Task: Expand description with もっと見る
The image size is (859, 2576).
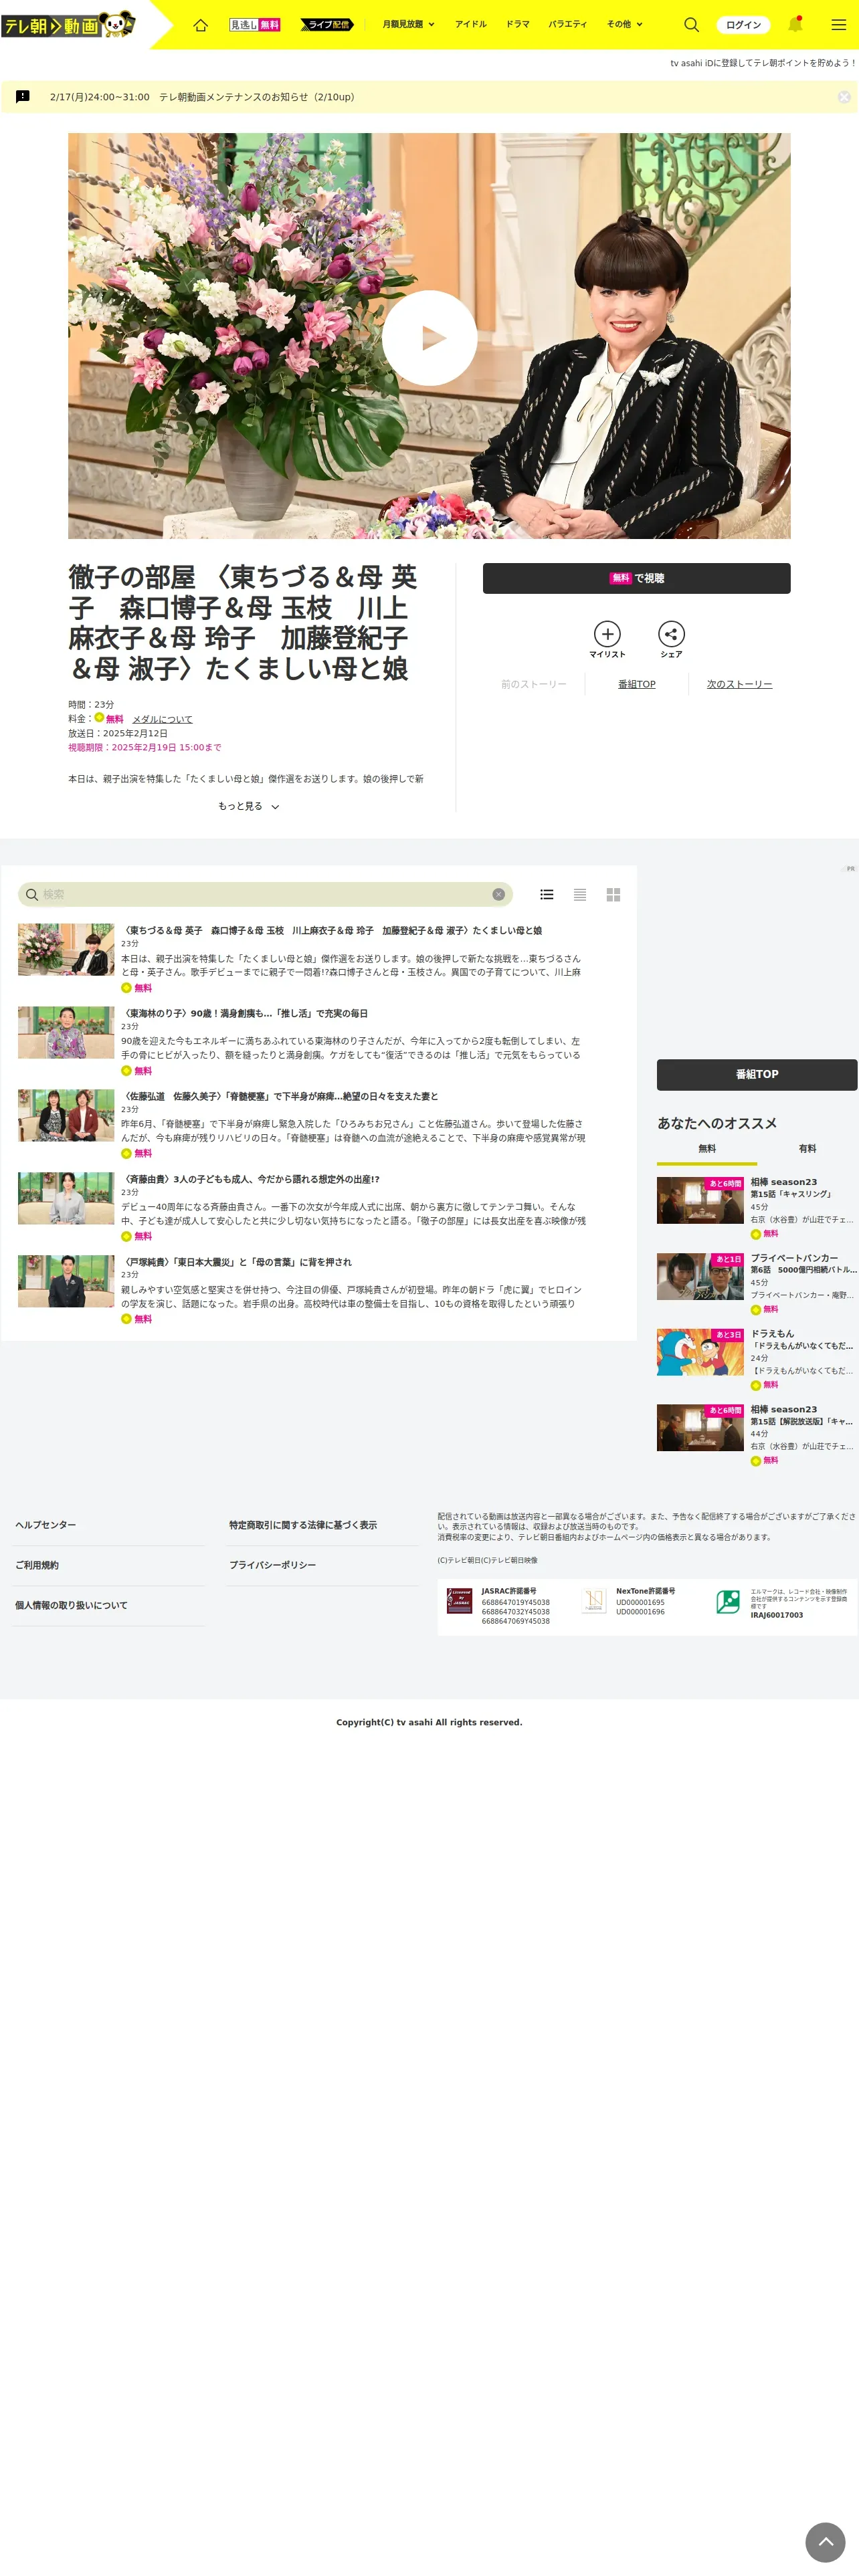Action: pos(248,806)
